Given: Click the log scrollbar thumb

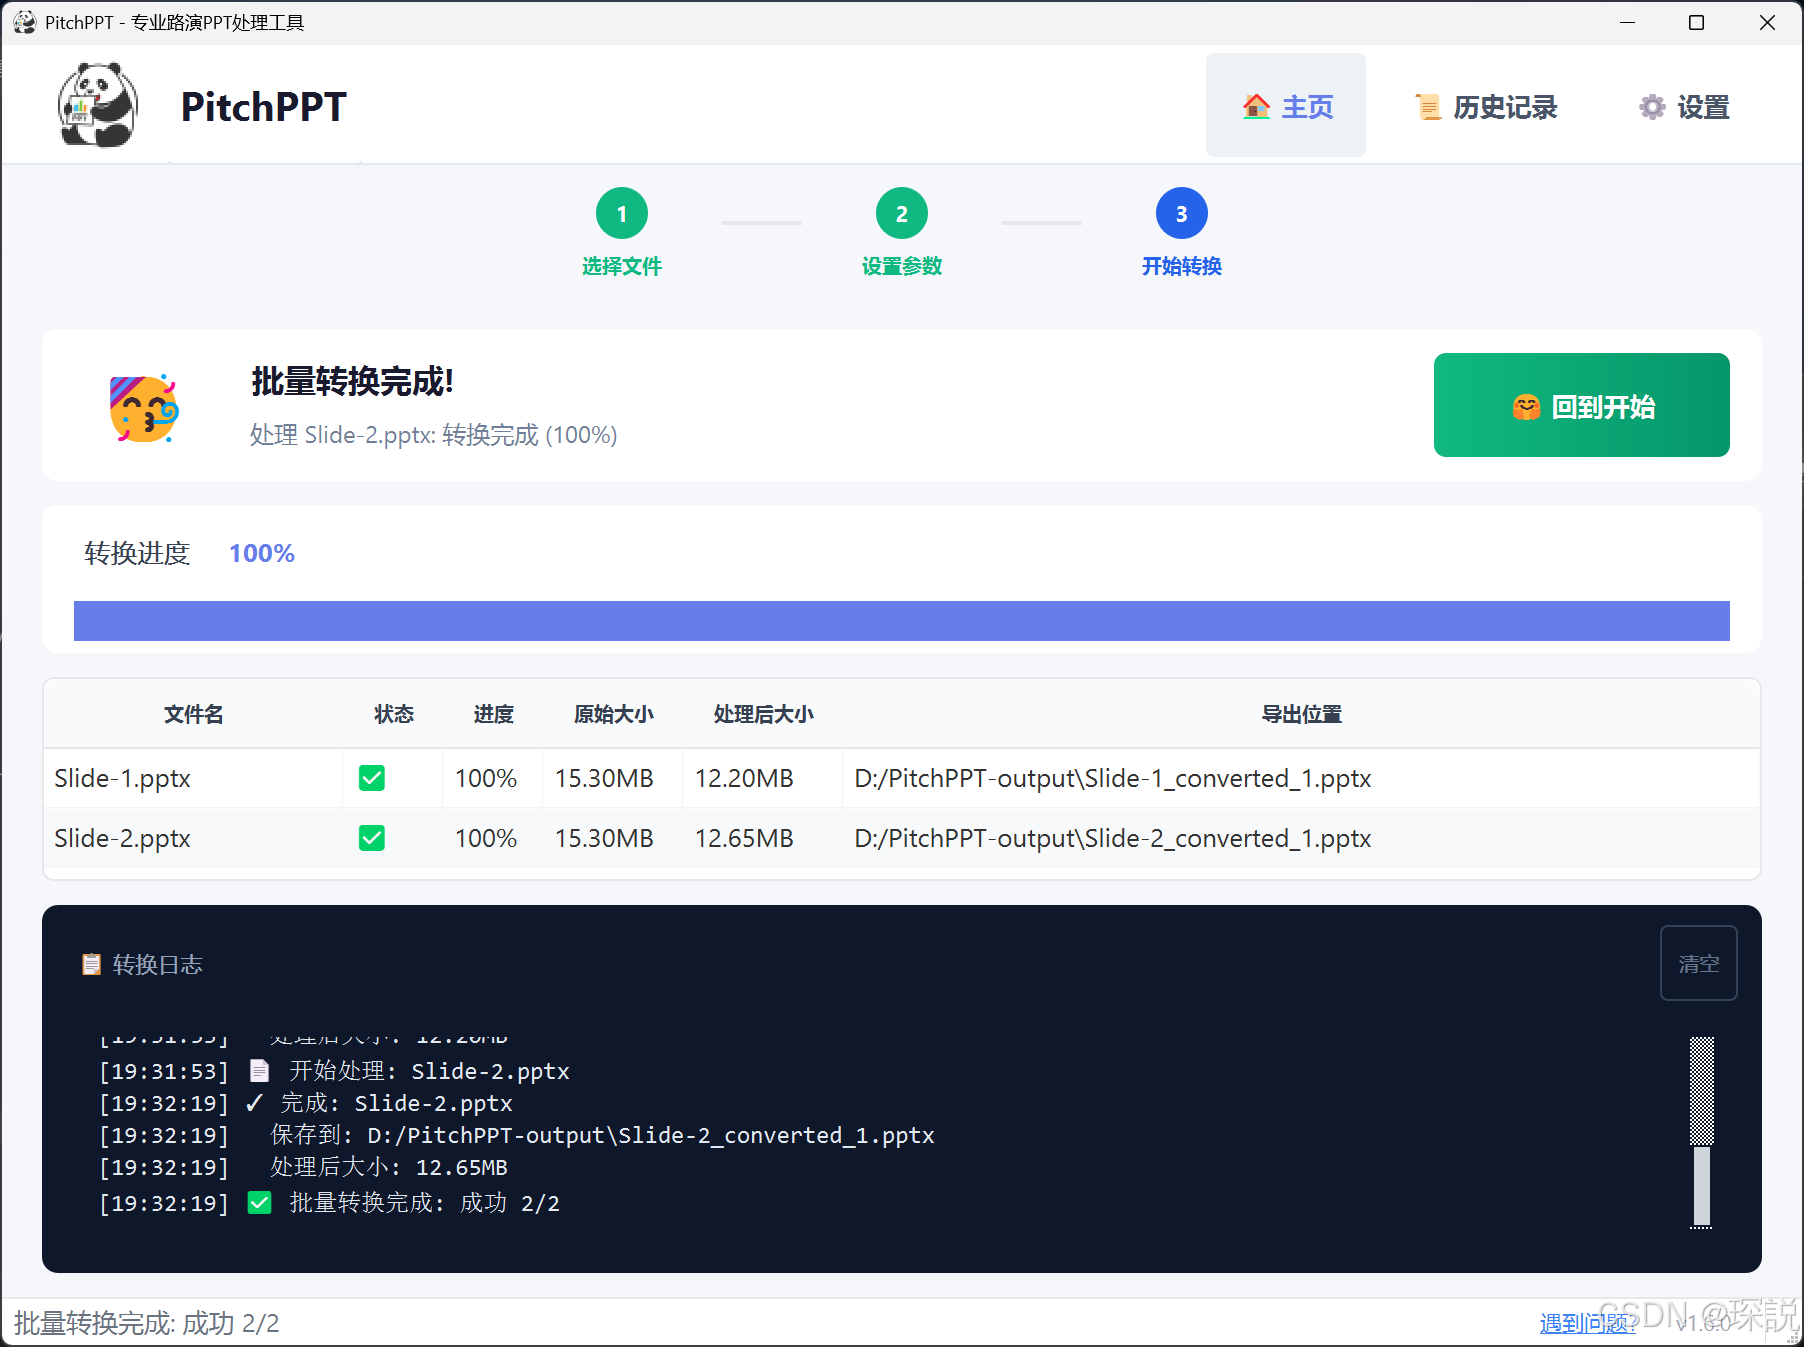Looking at the screenshot, I should pos(1701,1187).
